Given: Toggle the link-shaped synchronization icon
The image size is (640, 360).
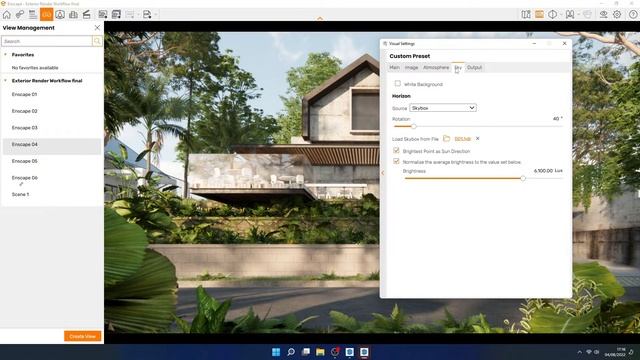Looking at the screenshot, I should coord(20,15).
